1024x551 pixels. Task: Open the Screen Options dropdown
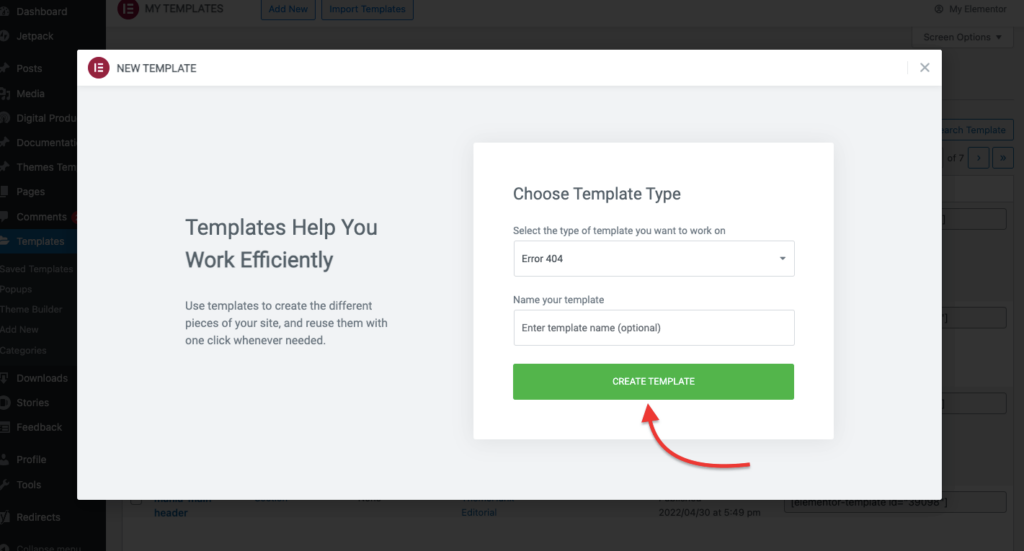[x=961, y=37]
